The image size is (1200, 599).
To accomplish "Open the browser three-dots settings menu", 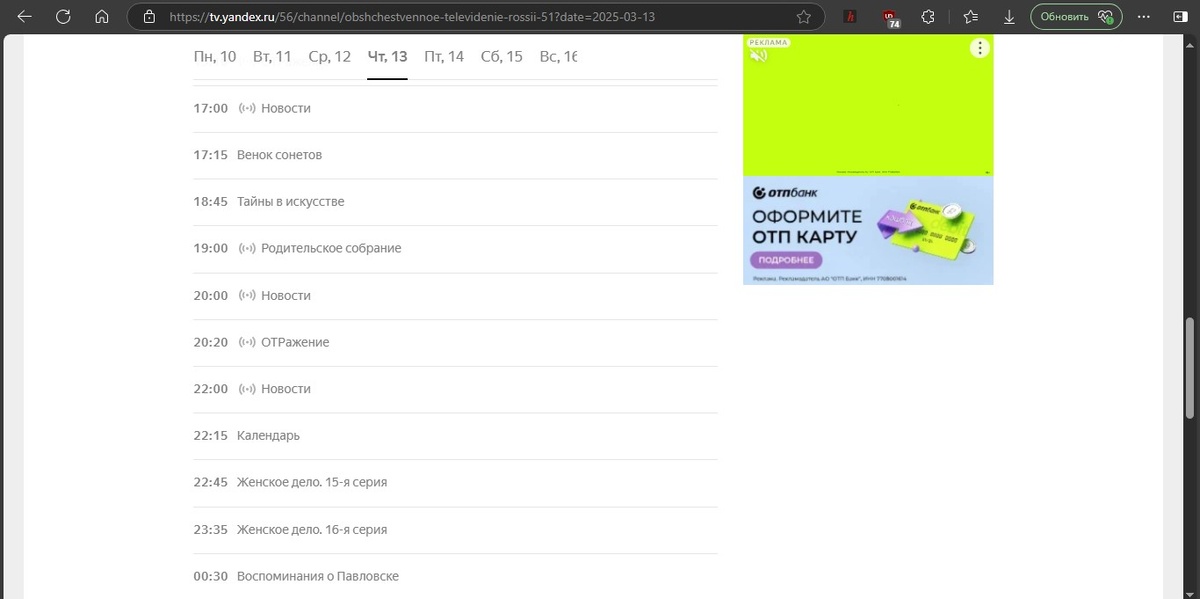I will [1144, 17].
